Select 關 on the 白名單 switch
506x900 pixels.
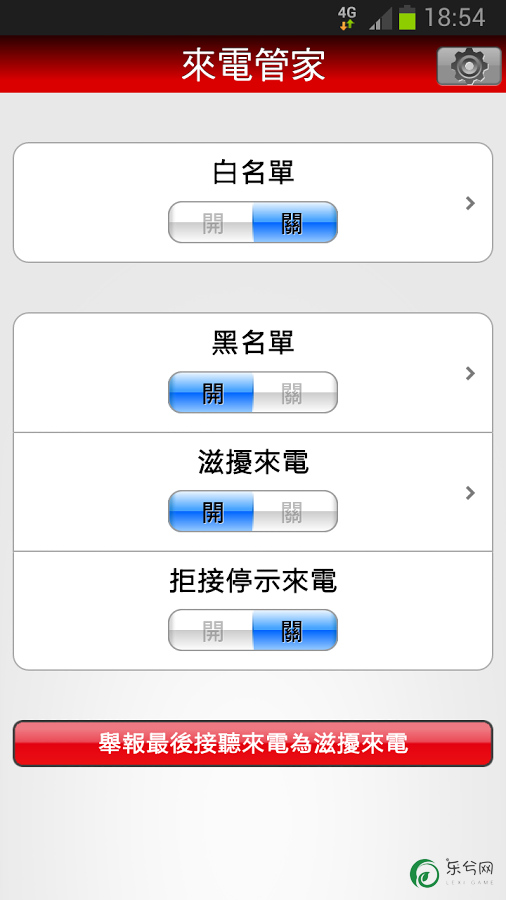[295, 222]
